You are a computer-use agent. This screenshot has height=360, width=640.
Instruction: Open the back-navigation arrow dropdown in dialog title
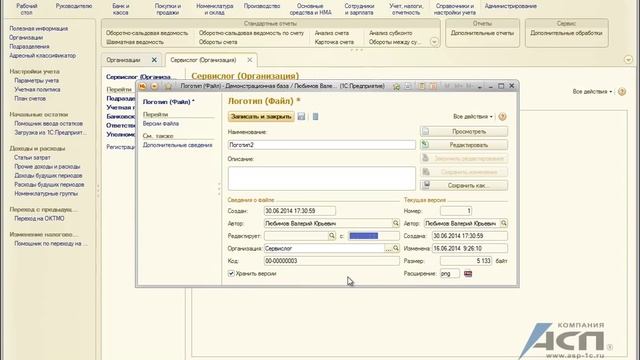154,86
